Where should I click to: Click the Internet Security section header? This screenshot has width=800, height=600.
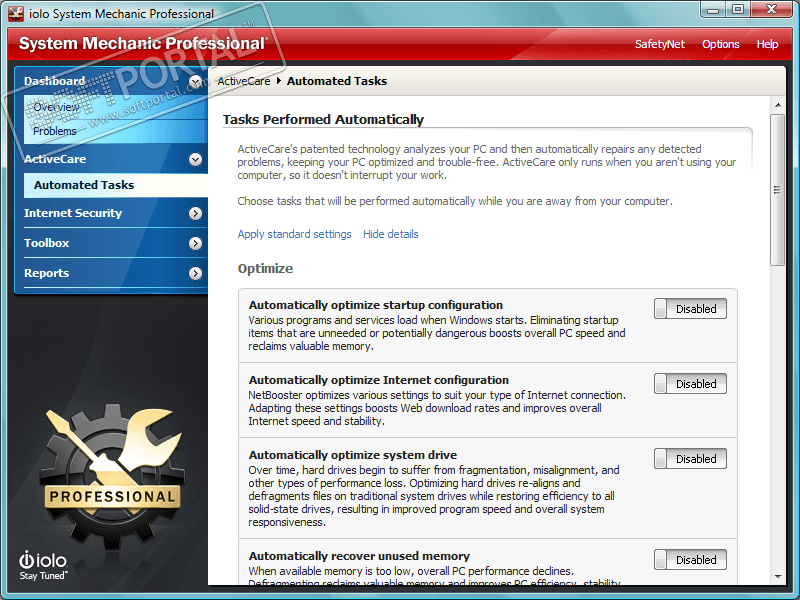tap(113, 213)
